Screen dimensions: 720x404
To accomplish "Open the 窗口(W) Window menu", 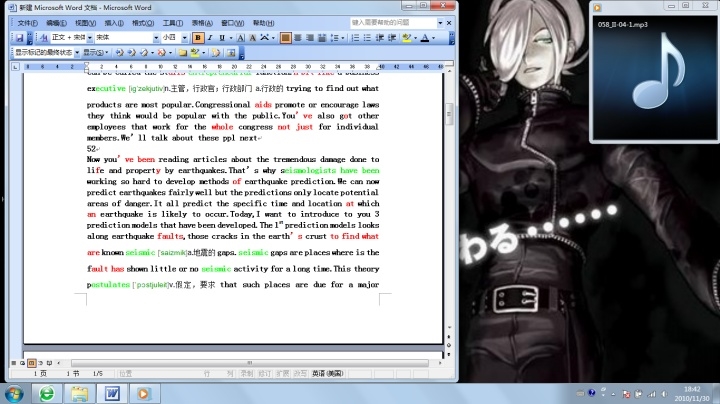I will [232, 23].
